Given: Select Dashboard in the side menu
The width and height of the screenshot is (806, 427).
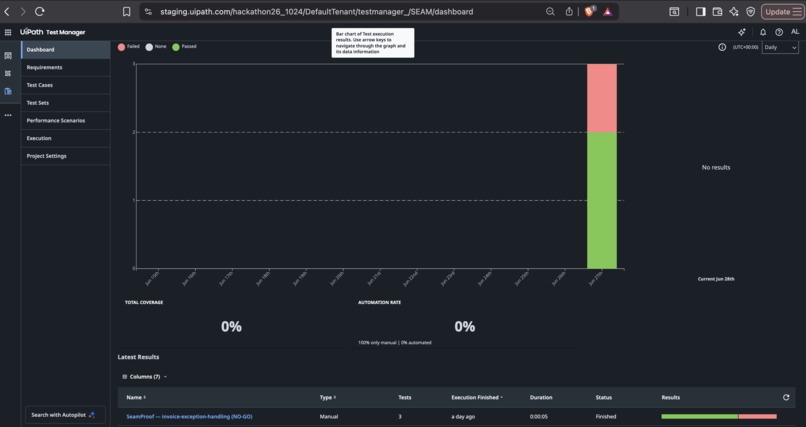Looking at the screenshot, I should pyautogui.click(x=65, y=50).
